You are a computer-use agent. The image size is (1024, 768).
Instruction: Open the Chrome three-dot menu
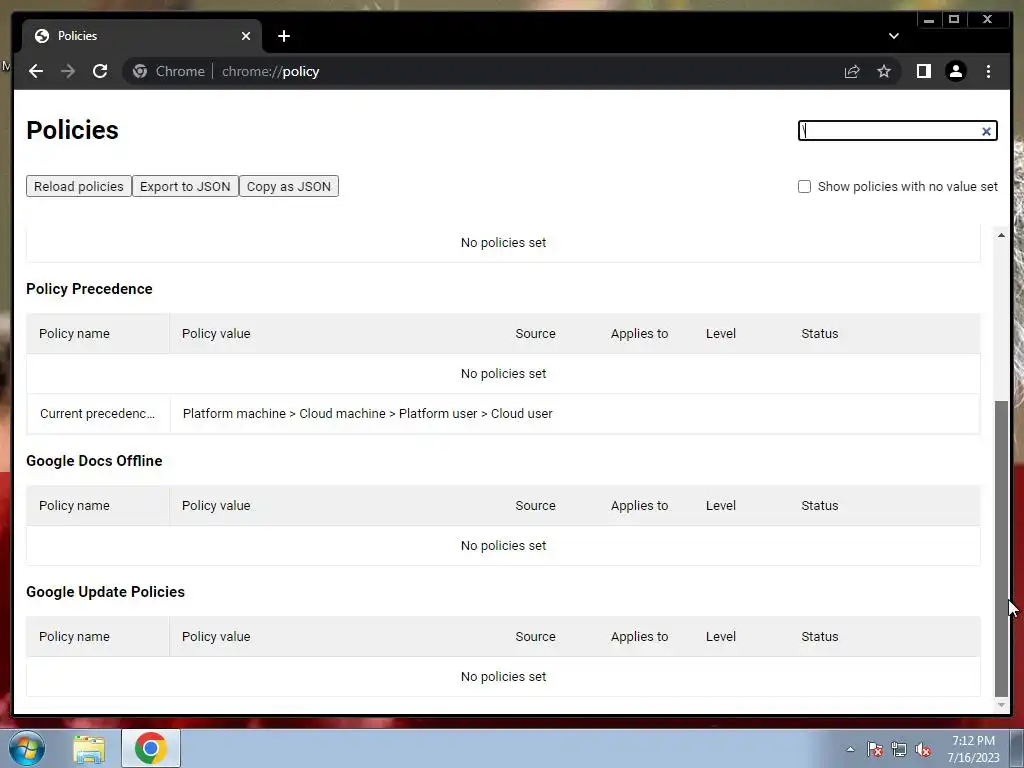click(988, 71)
